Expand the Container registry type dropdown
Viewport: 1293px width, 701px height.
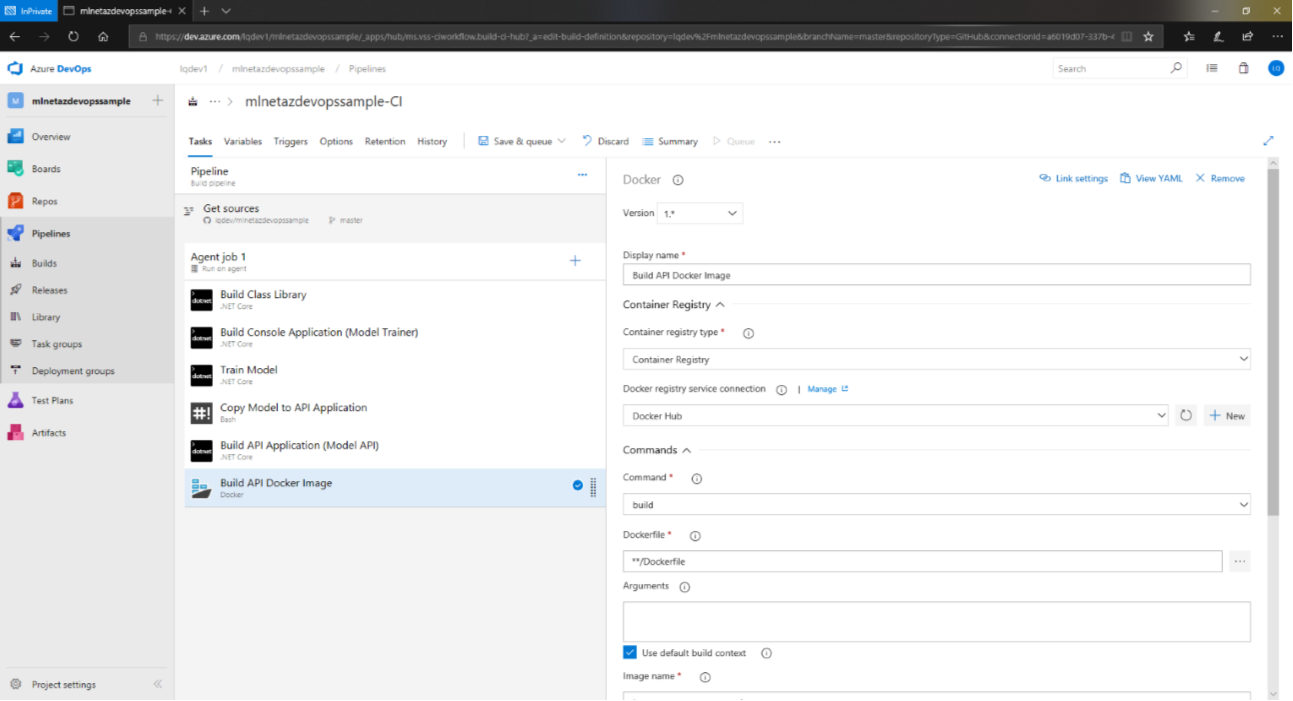pos(935,359)
